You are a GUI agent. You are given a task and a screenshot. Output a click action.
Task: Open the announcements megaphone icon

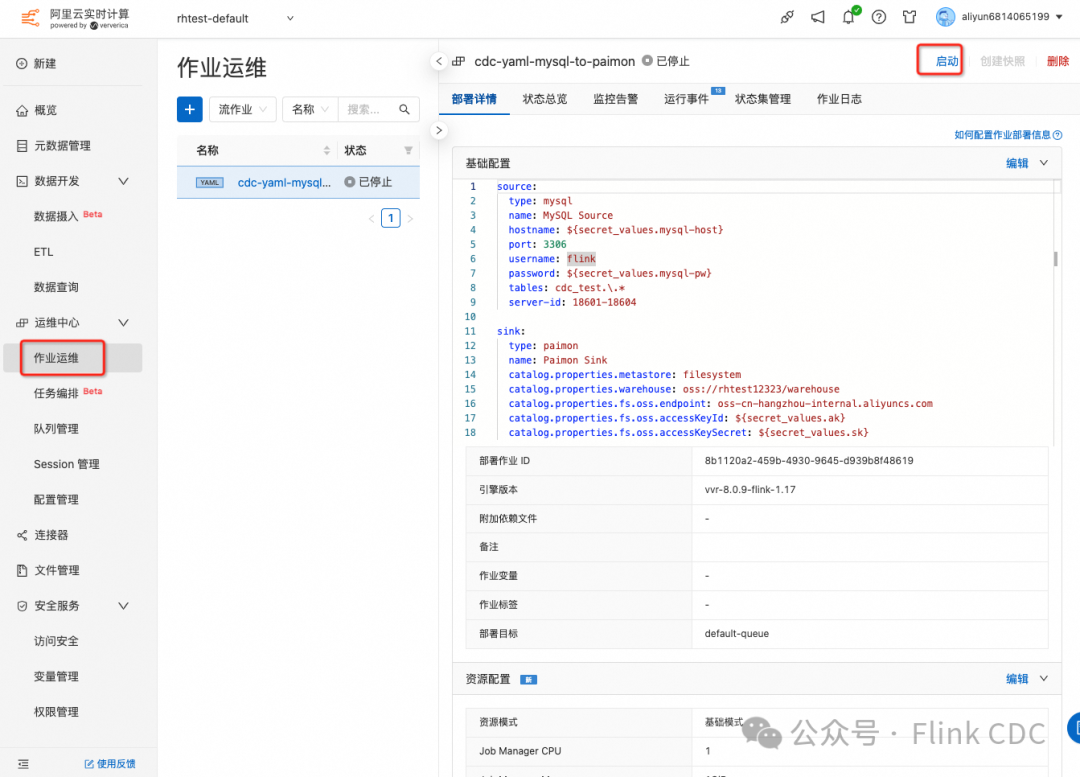(818, 17)
